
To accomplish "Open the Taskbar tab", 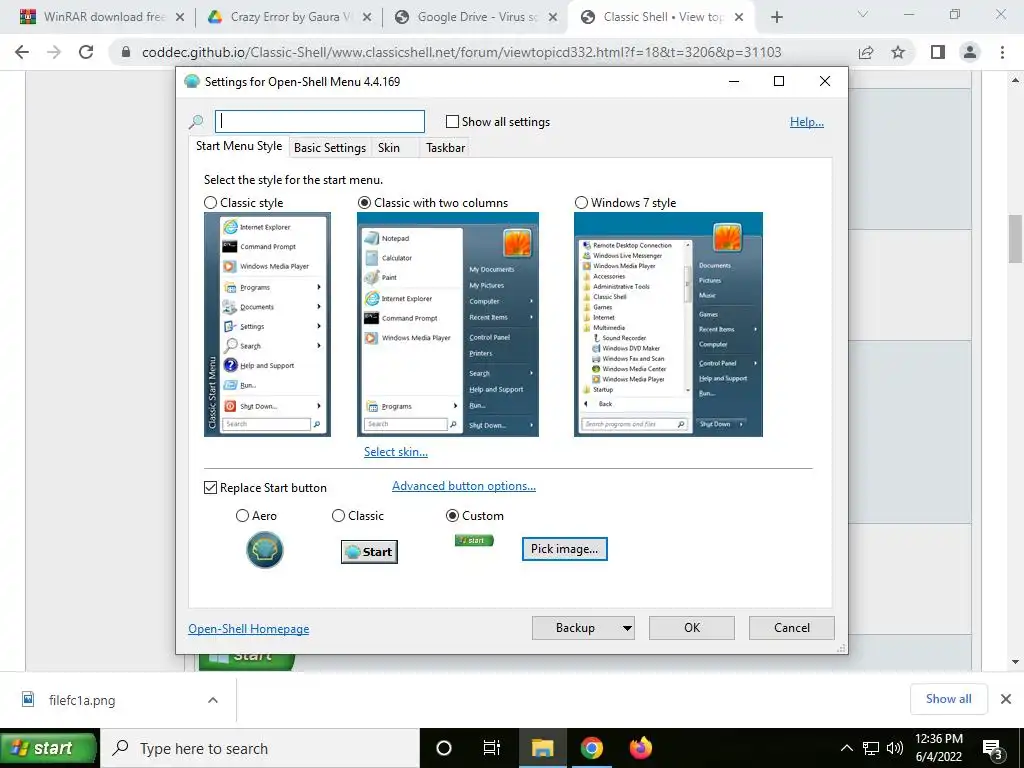I will (445, 148).
